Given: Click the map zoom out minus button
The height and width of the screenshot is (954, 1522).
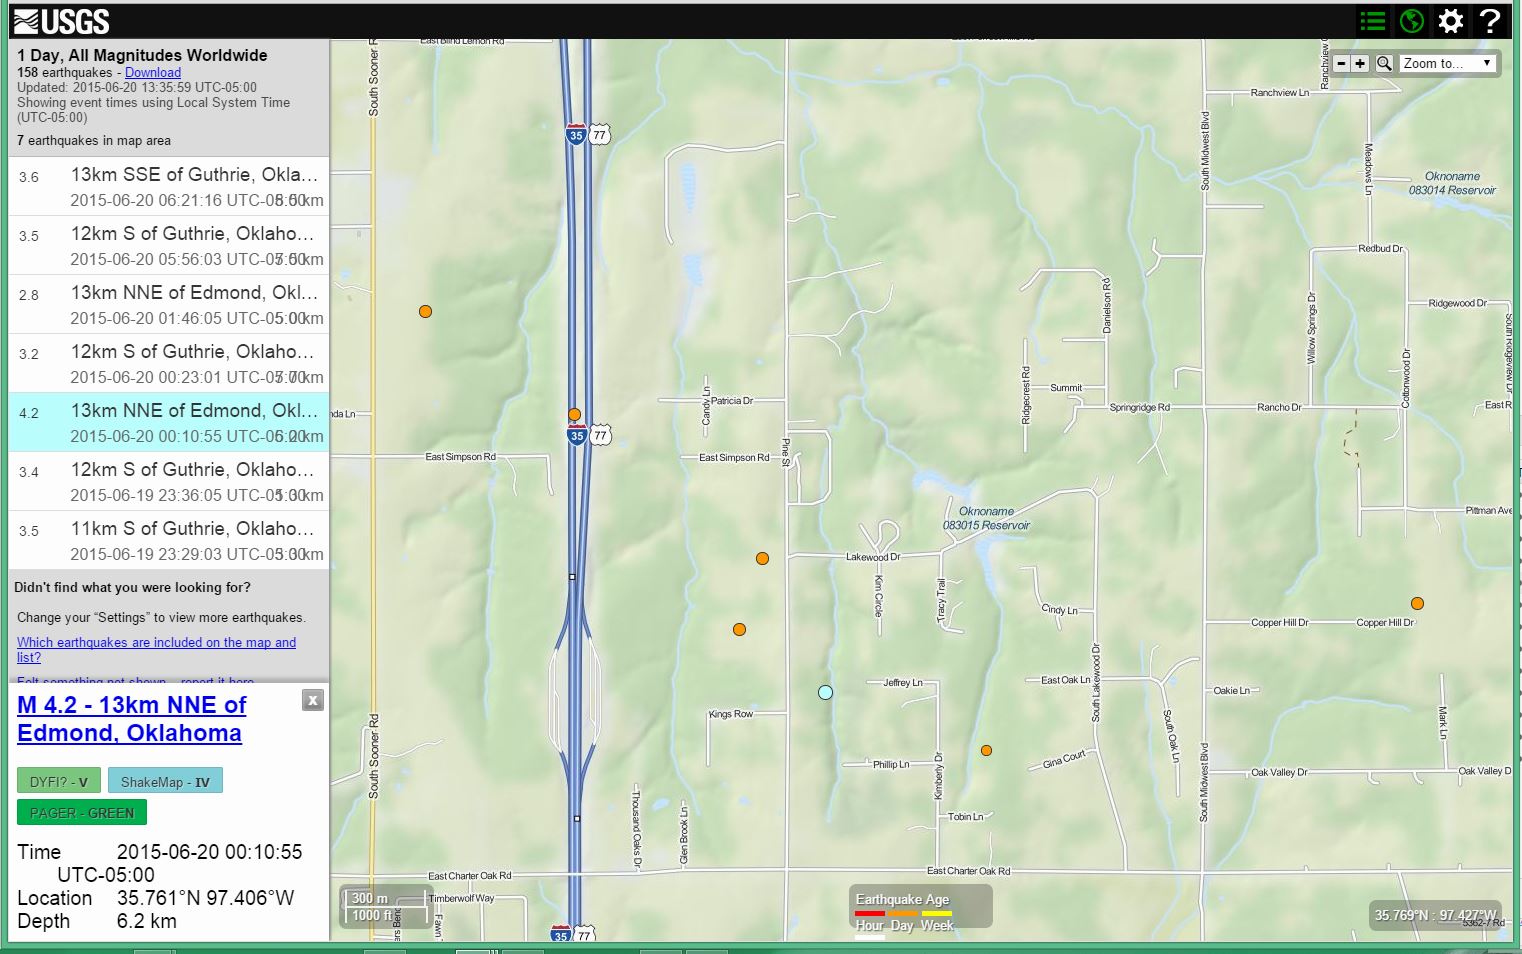Looking at the screenshot, I should pos(1341,63).
